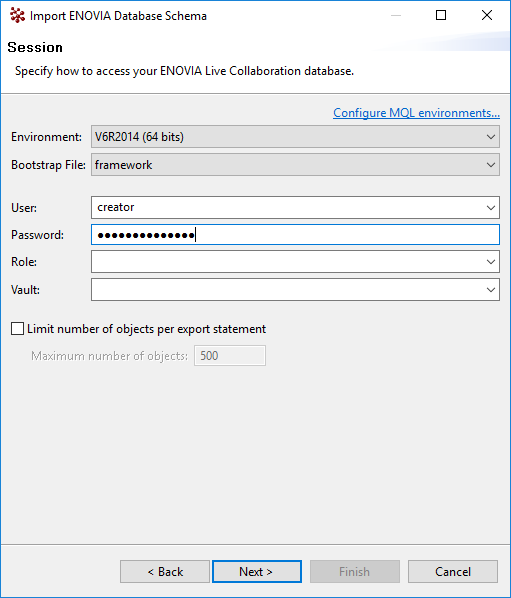The height and width of the screenshot is (598, 511).
Task: Go to previous page with Back button
Action: pos(165,572)
